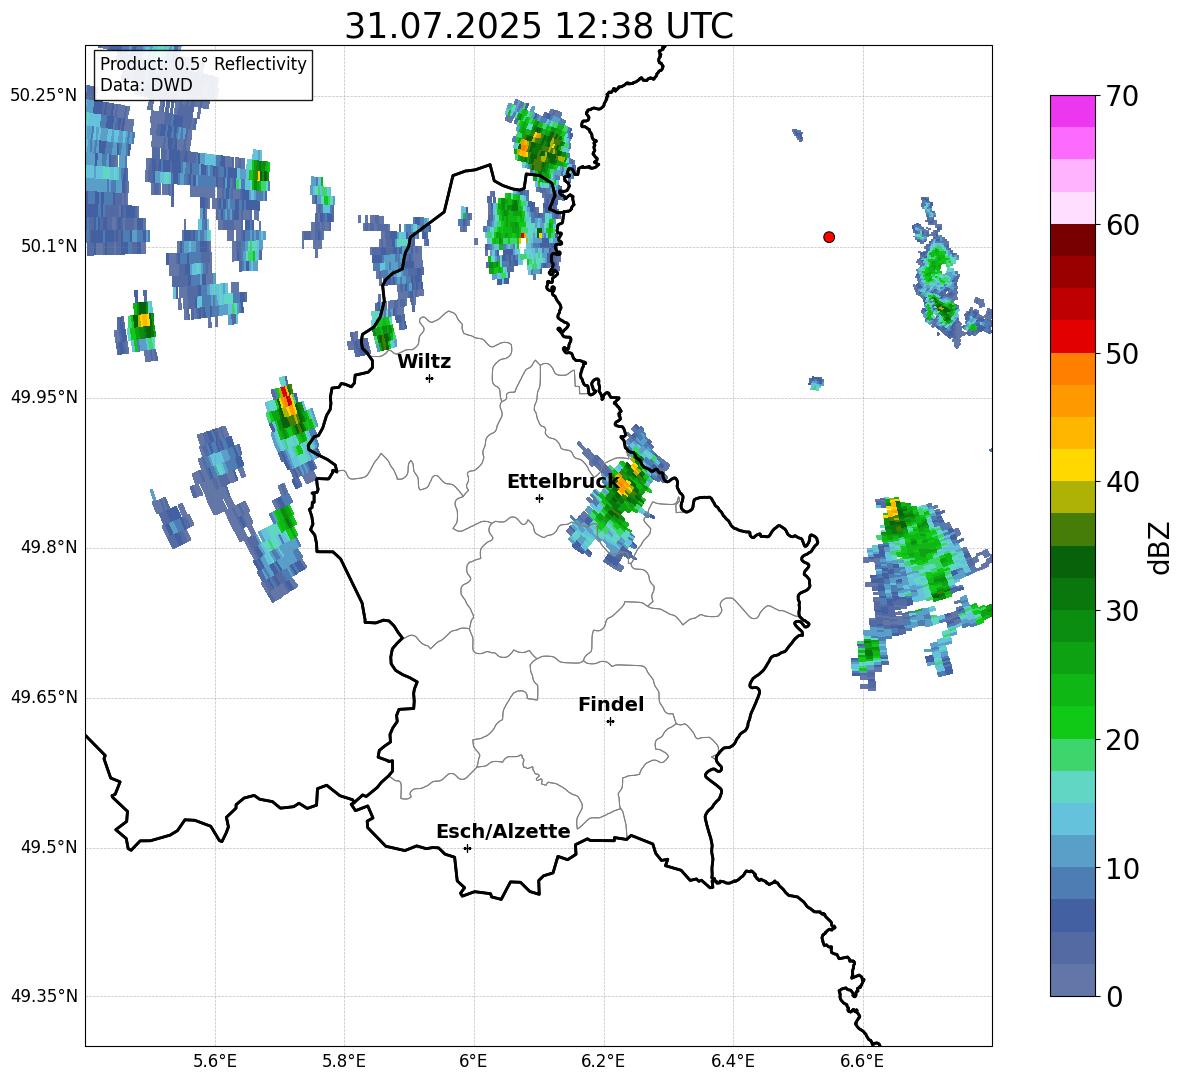Click the Findel cross marker
The height and width of the screenshot is (1081, 1184).
coord(610,722)
